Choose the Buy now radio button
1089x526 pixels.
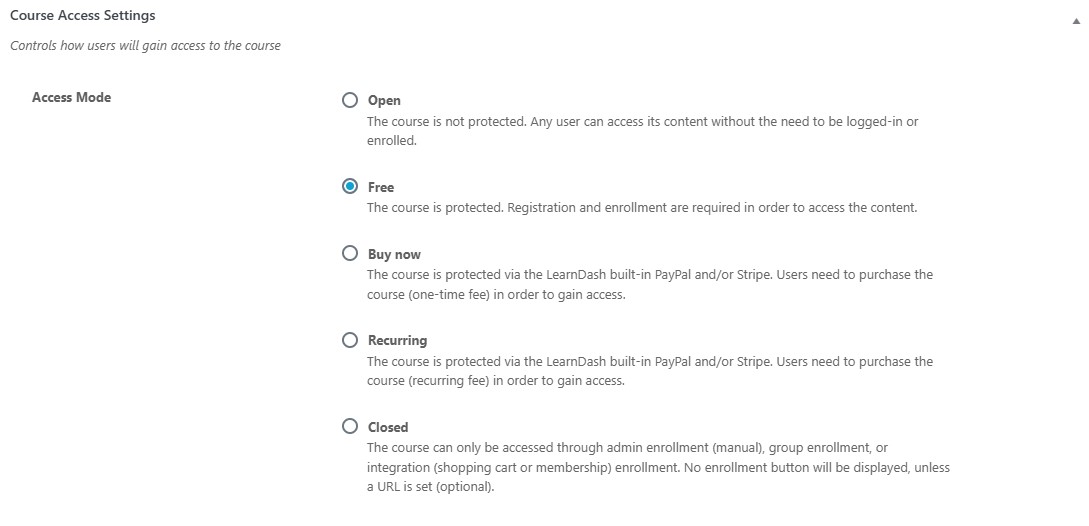pyautogui.click(x=350, y=254)
